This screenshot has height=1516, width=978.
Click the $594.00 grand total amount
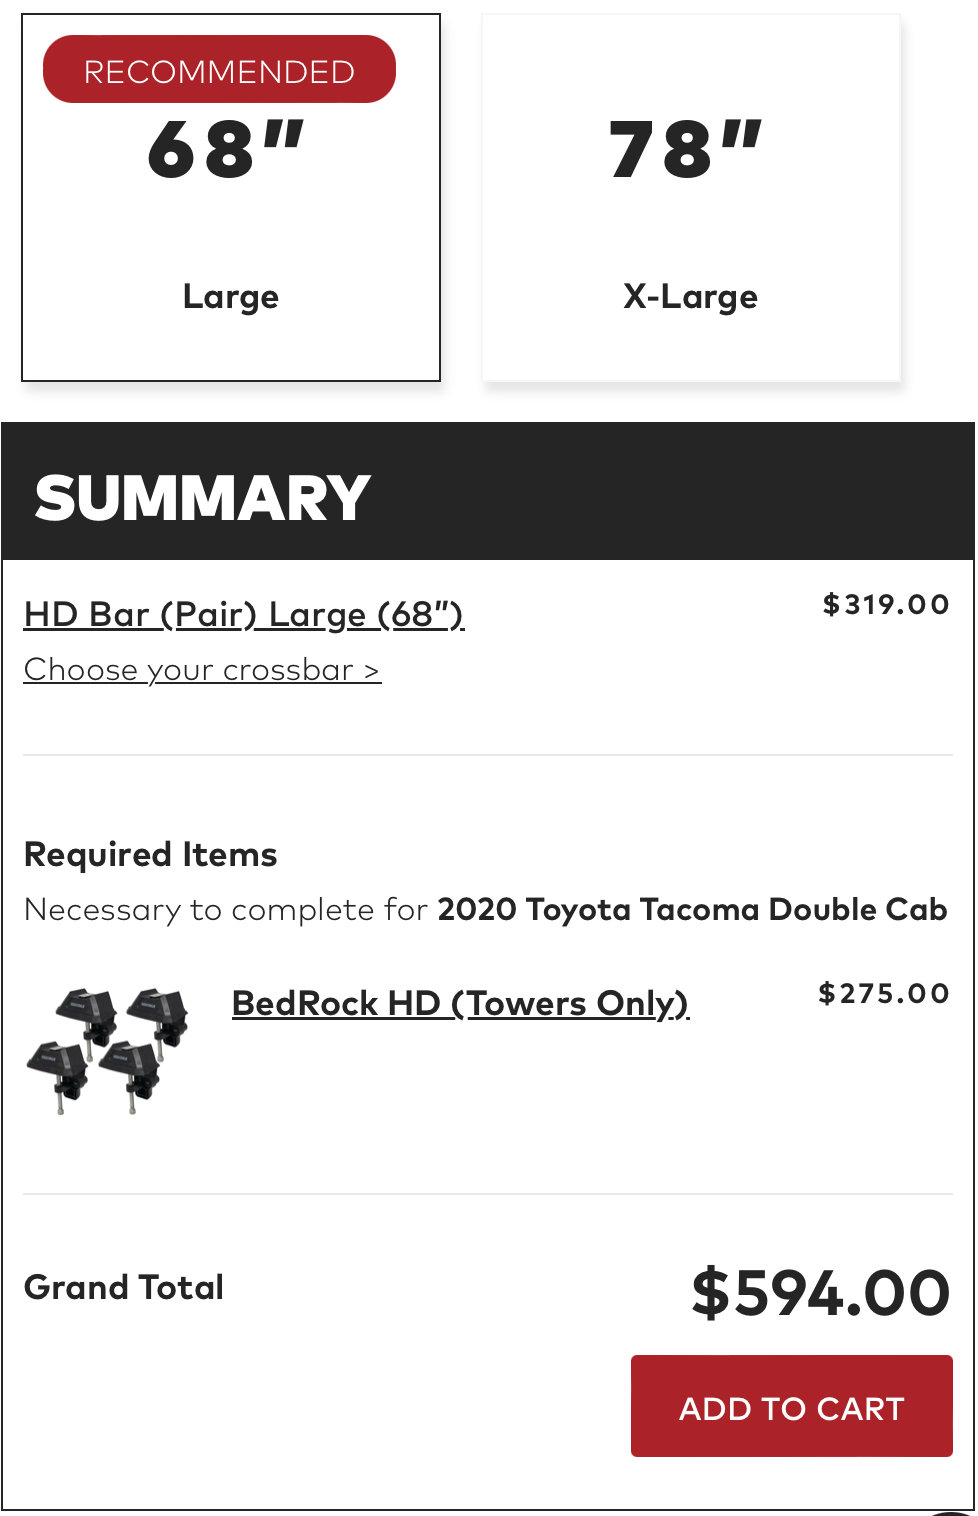point(821,1292)
